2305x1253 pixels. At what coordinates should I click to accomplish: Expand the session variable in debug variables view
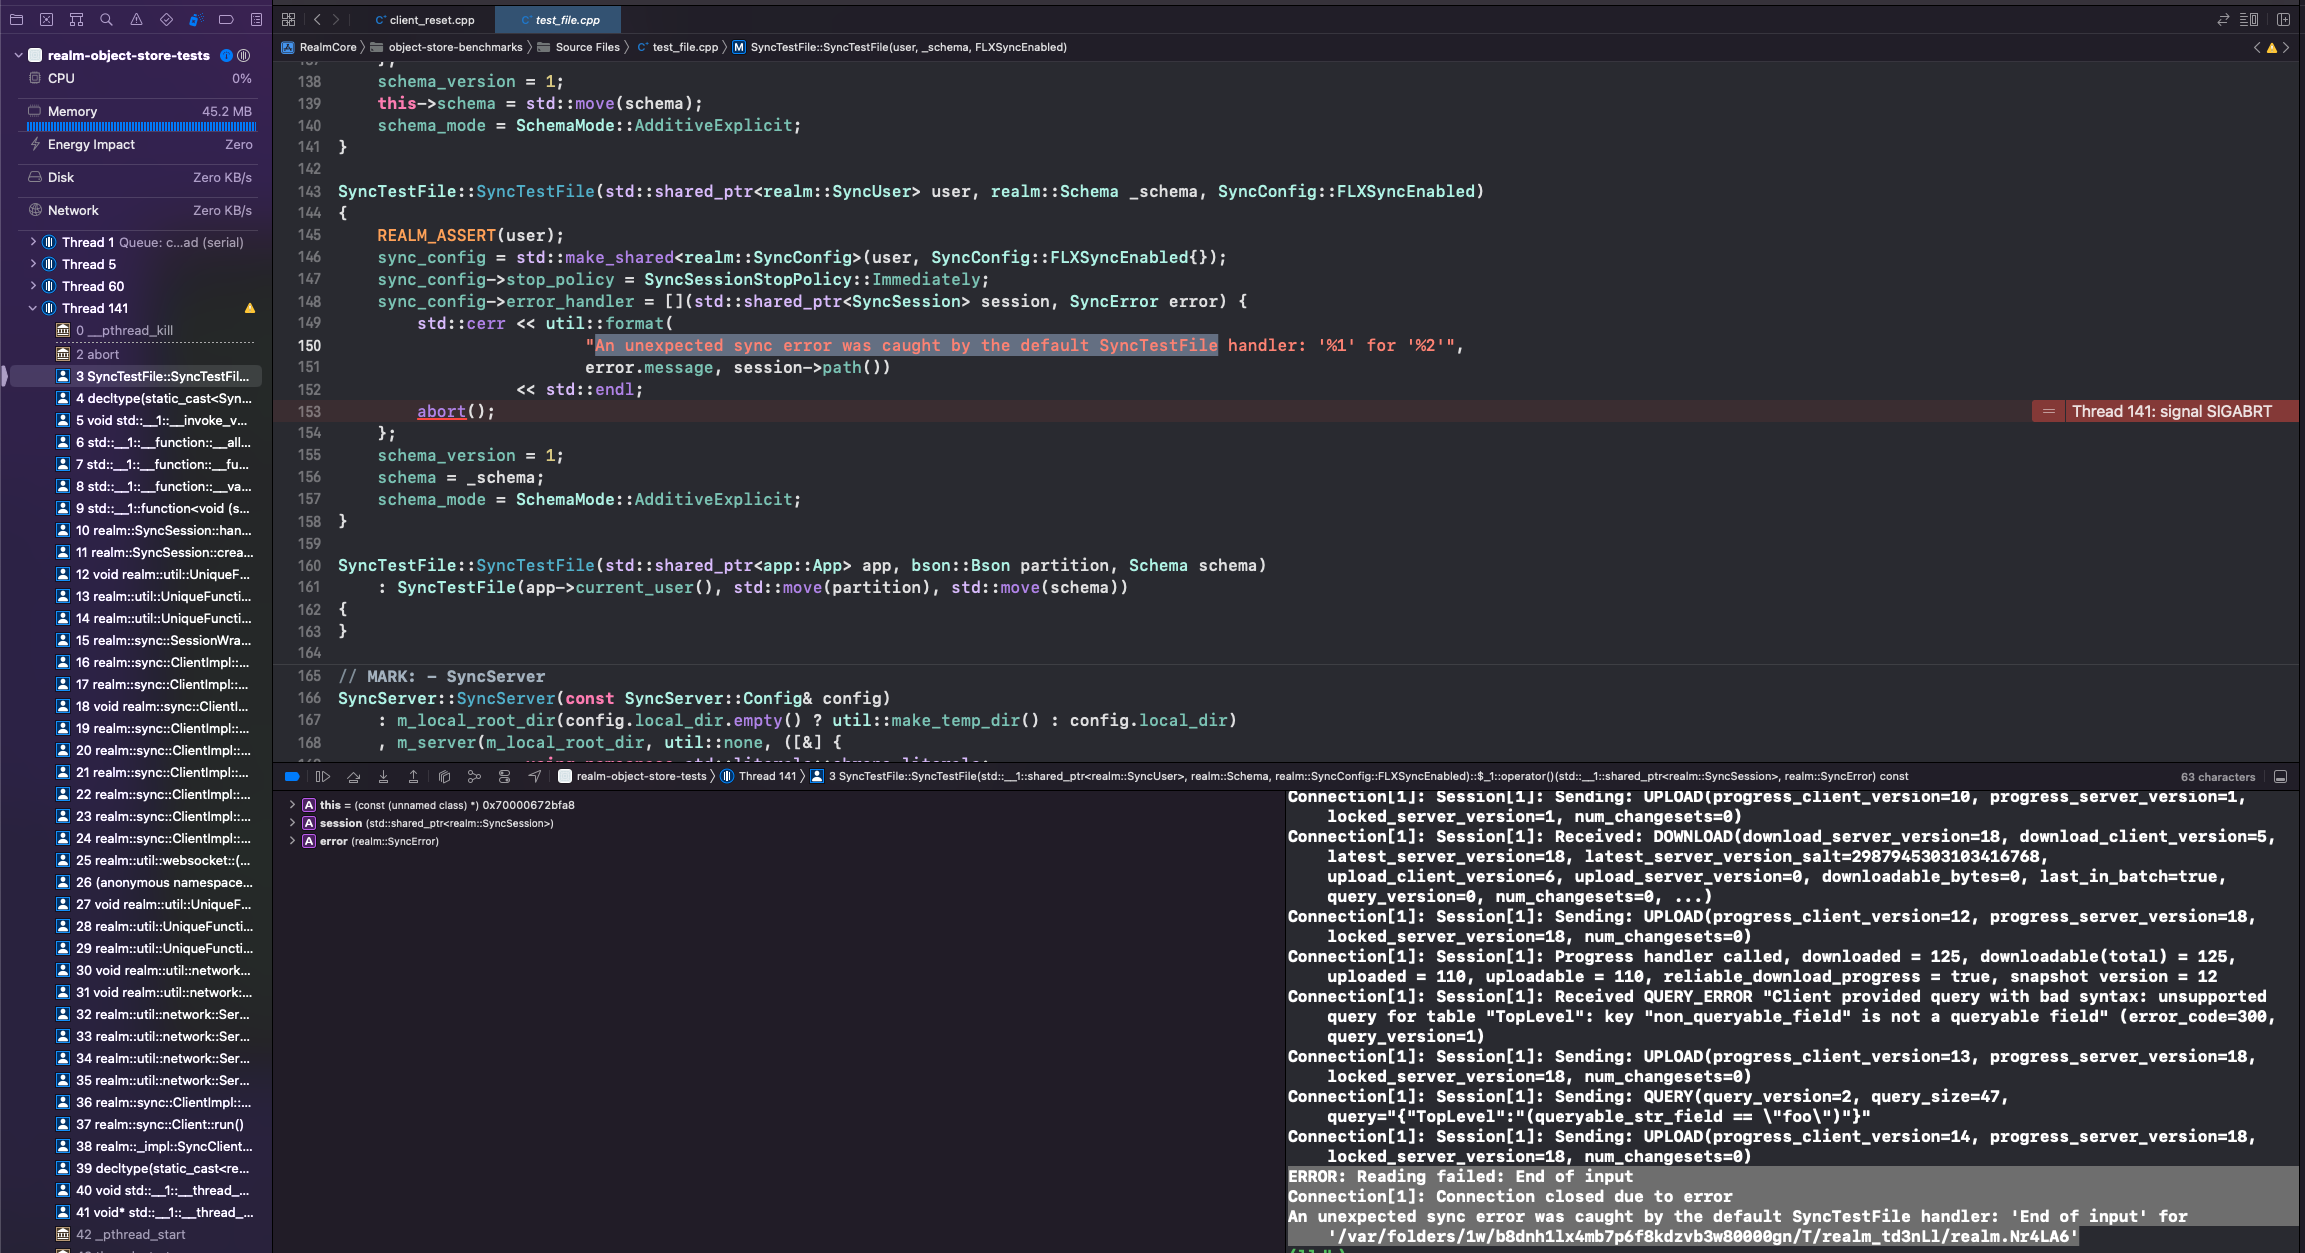[x=293, y=823]
